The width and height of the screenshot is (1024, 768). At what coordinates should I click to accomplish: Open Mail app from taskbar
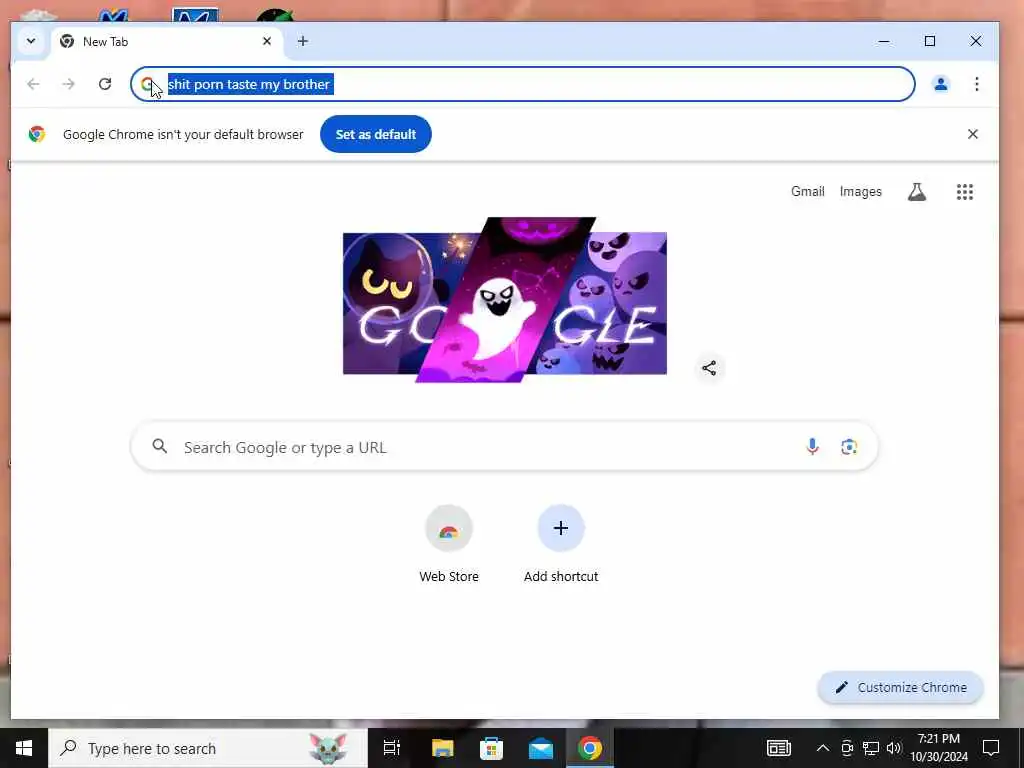click(x=541, y=748)
